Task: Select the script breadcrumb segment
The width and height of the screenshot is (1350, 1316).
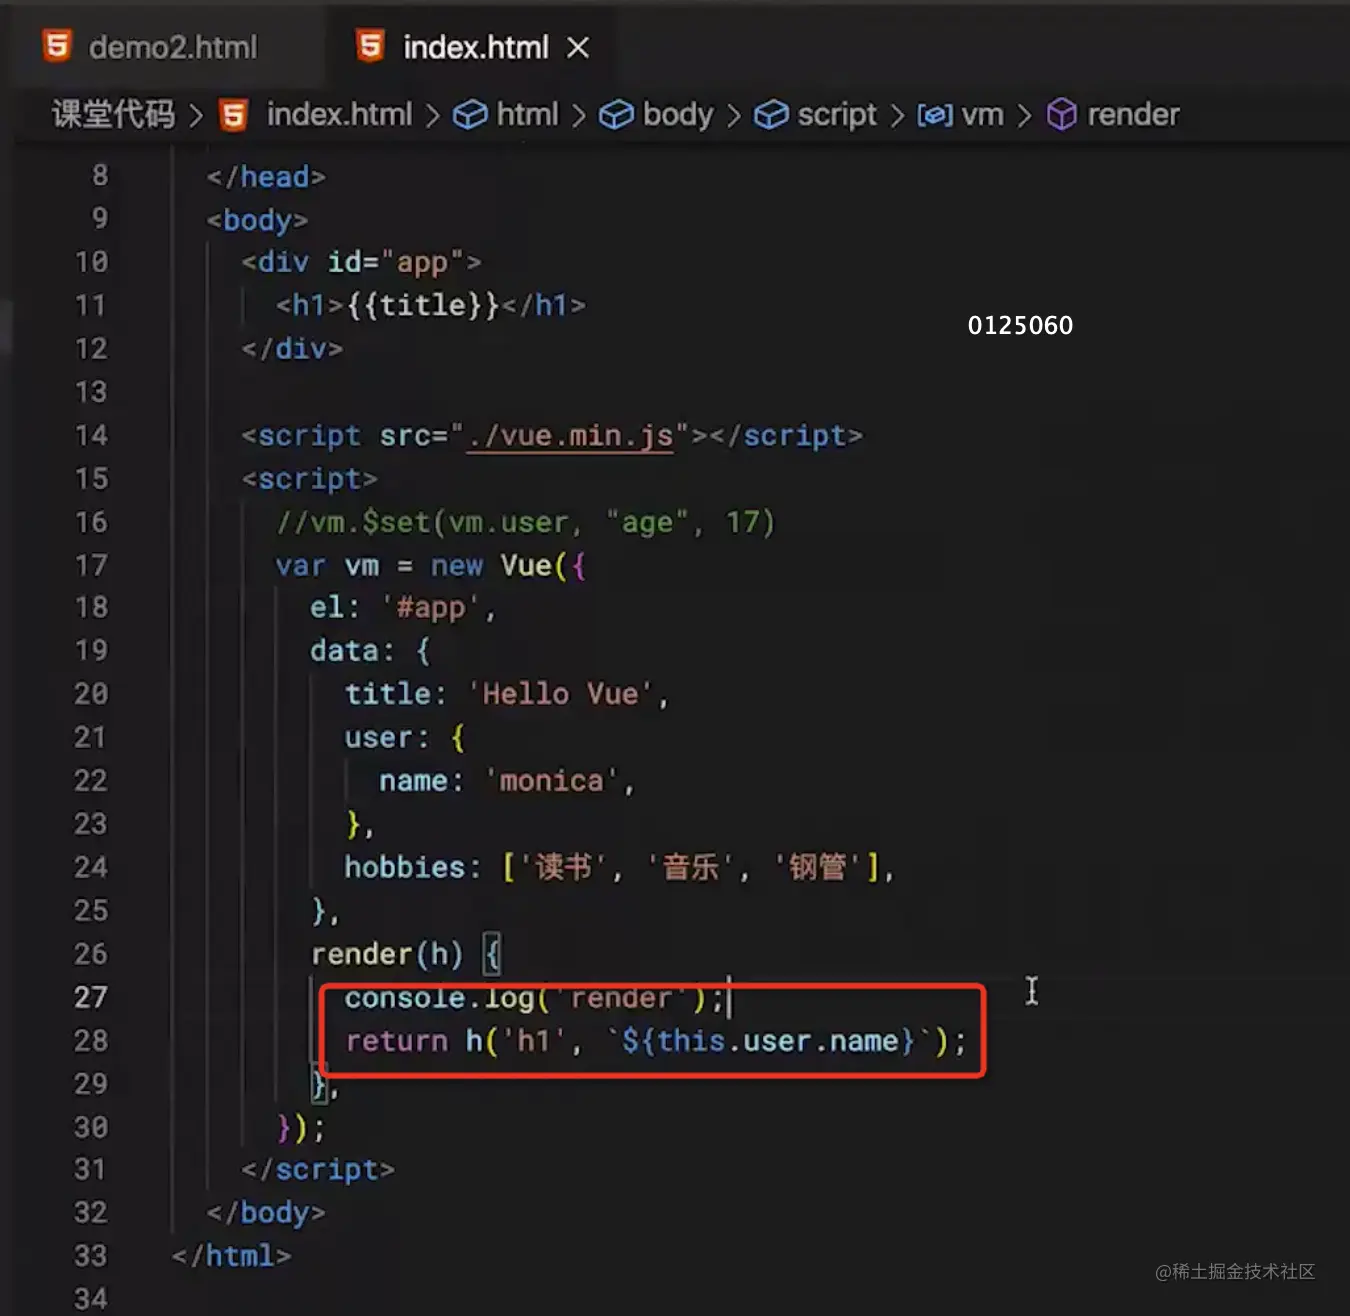Action: pyautogui.click(x=837, y=115)
